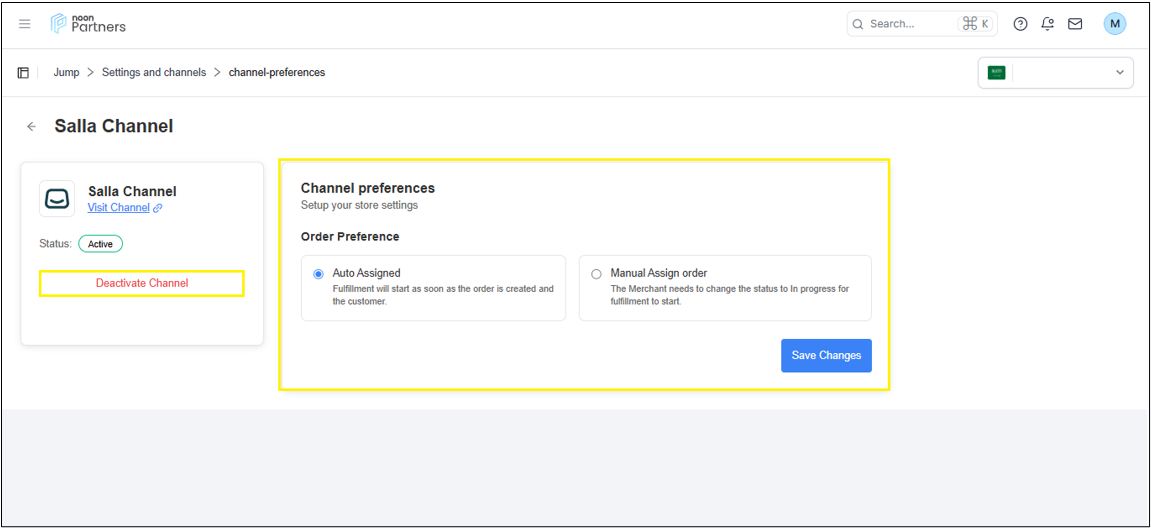This screenshot has height=528, width=1151.
Task: Open the Visit Channel link
Action: [118, 208]
